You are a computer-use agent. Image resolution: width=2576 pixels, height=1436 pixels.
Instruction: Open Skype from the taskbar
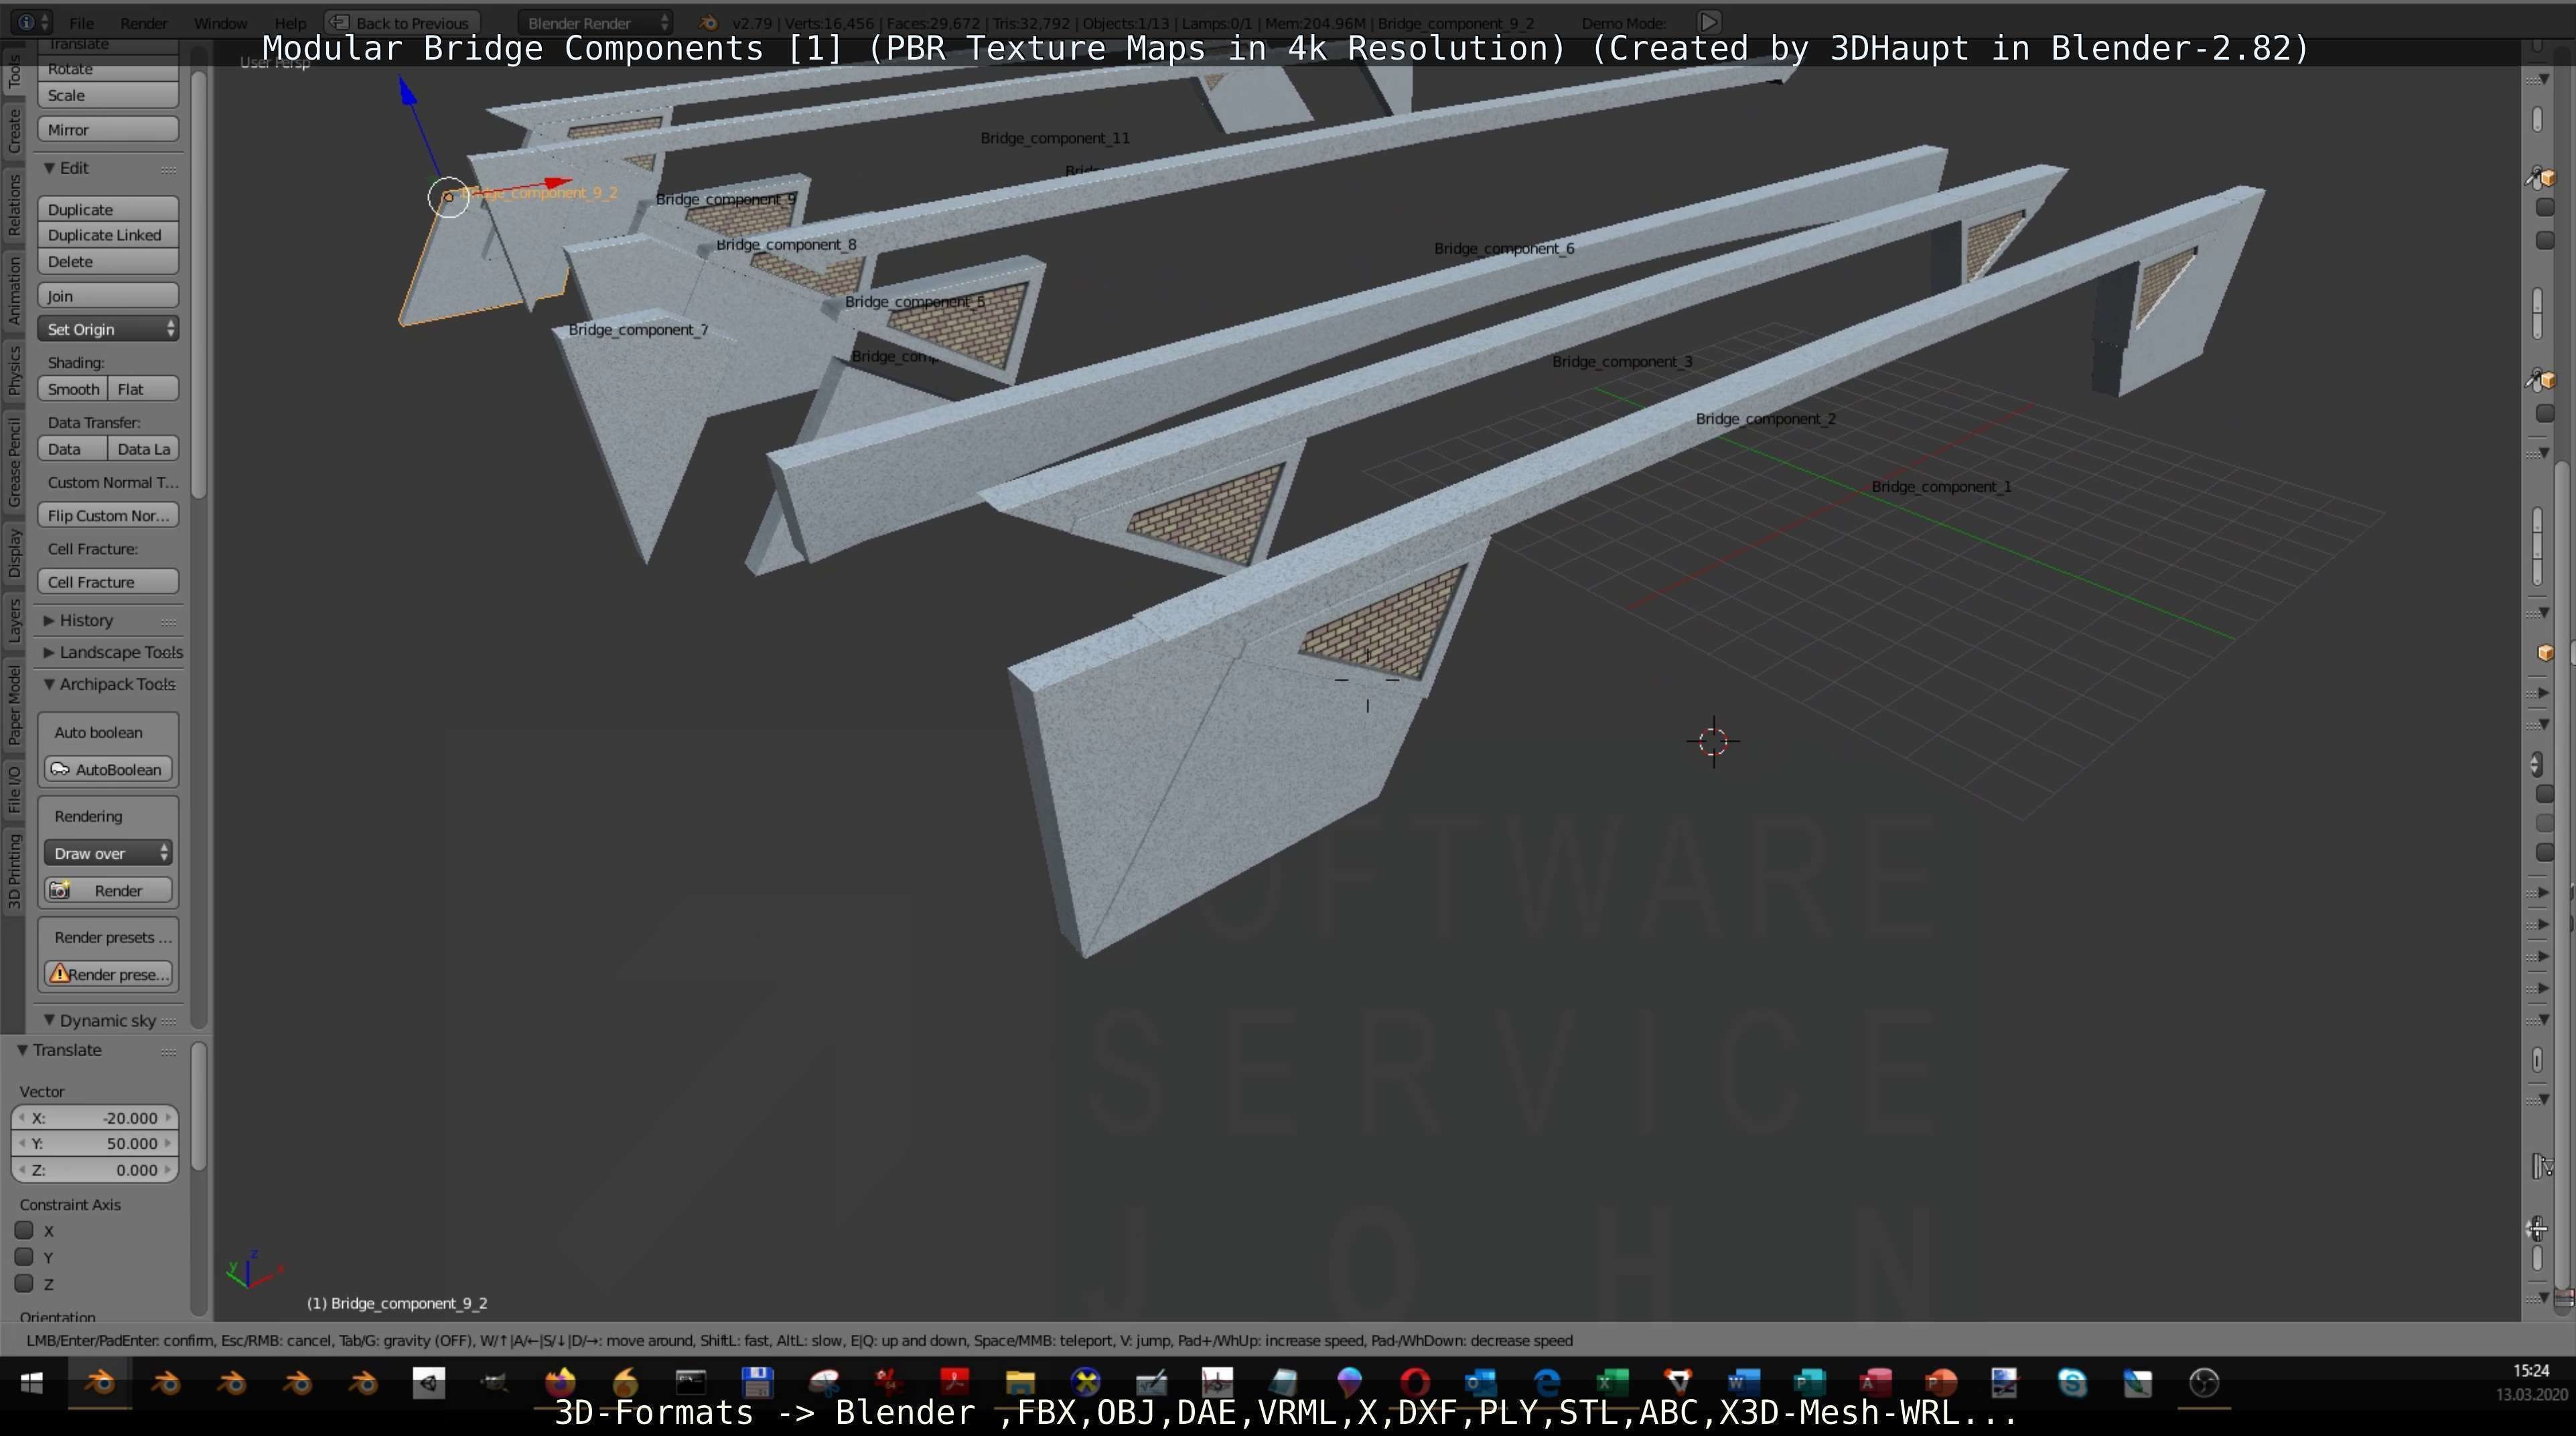pos(2072,1383)
